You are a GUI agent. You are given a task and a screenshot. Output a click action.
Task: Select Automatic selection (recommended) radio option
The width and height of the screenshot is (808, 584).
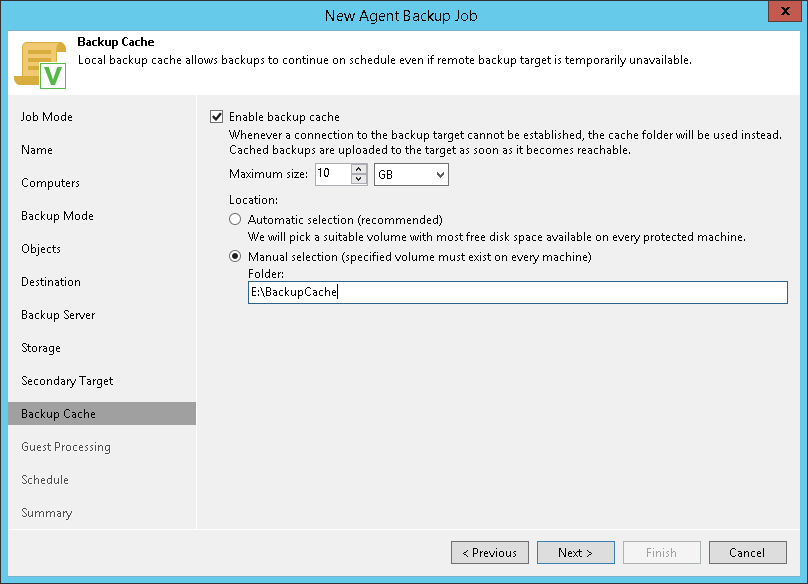coord(235,219)
